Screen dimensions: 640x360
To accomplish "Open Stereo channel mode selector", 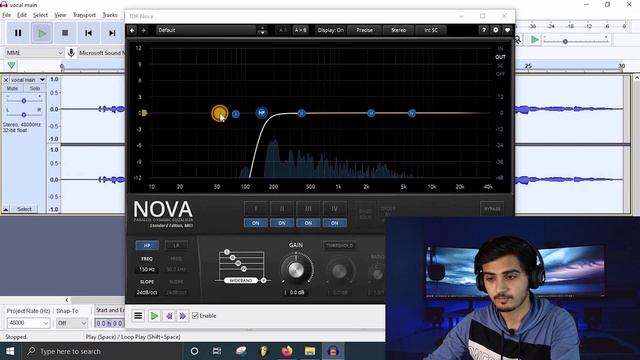I will point(398,30).
